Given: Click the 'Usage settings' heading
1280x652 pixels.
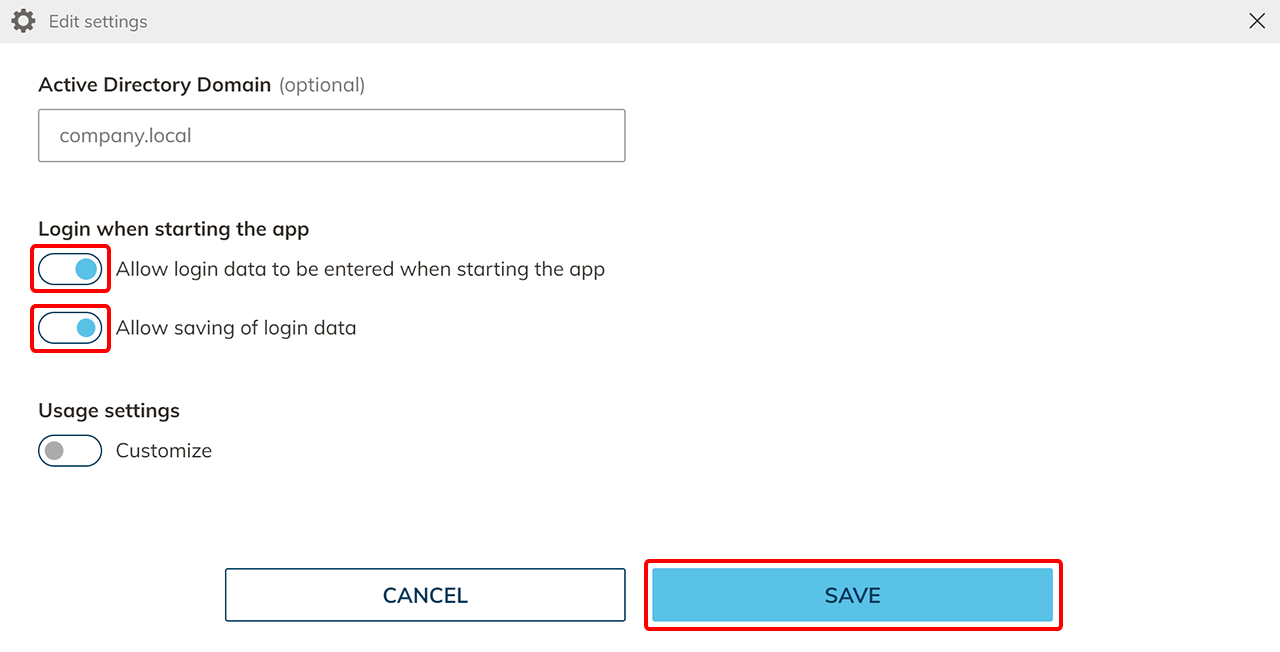Looking at the screenshot, I should click(x=109, y=411).
